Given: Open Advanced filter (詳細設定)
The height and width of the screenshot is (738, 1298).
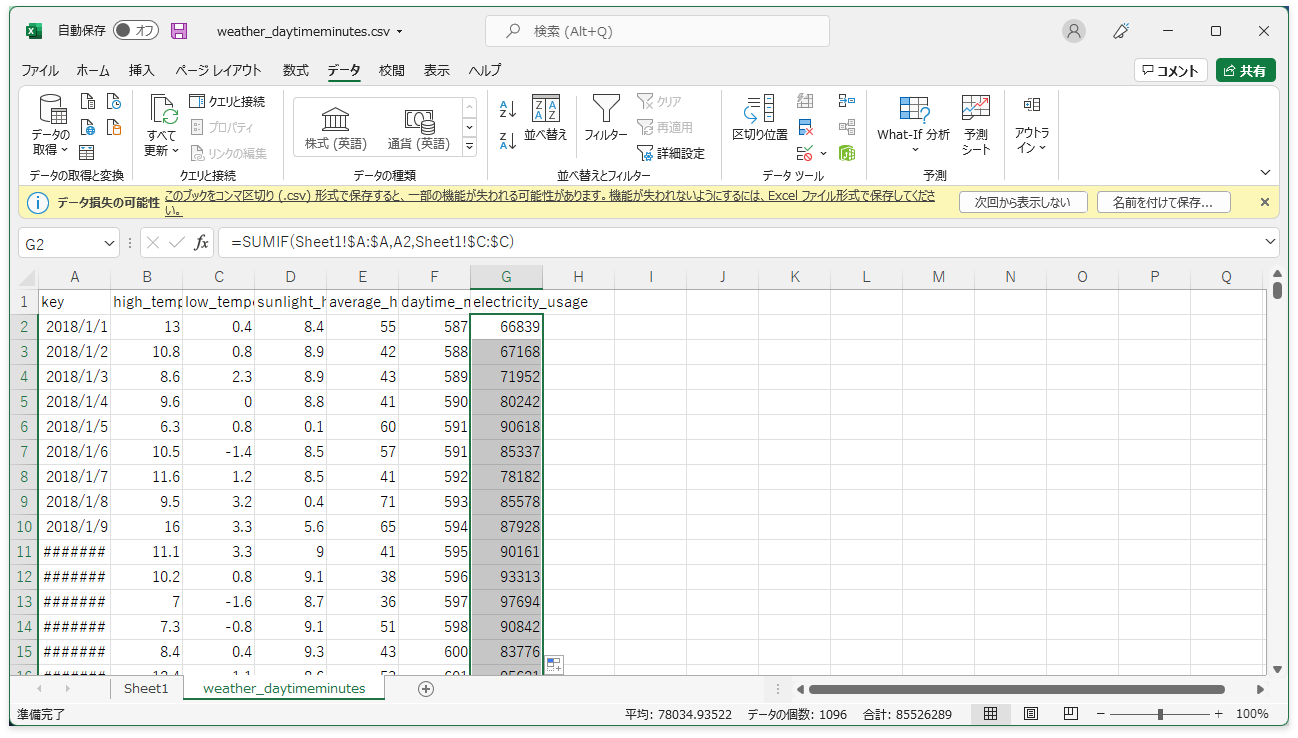Looking at the screenshot, I should pos(671,153).
